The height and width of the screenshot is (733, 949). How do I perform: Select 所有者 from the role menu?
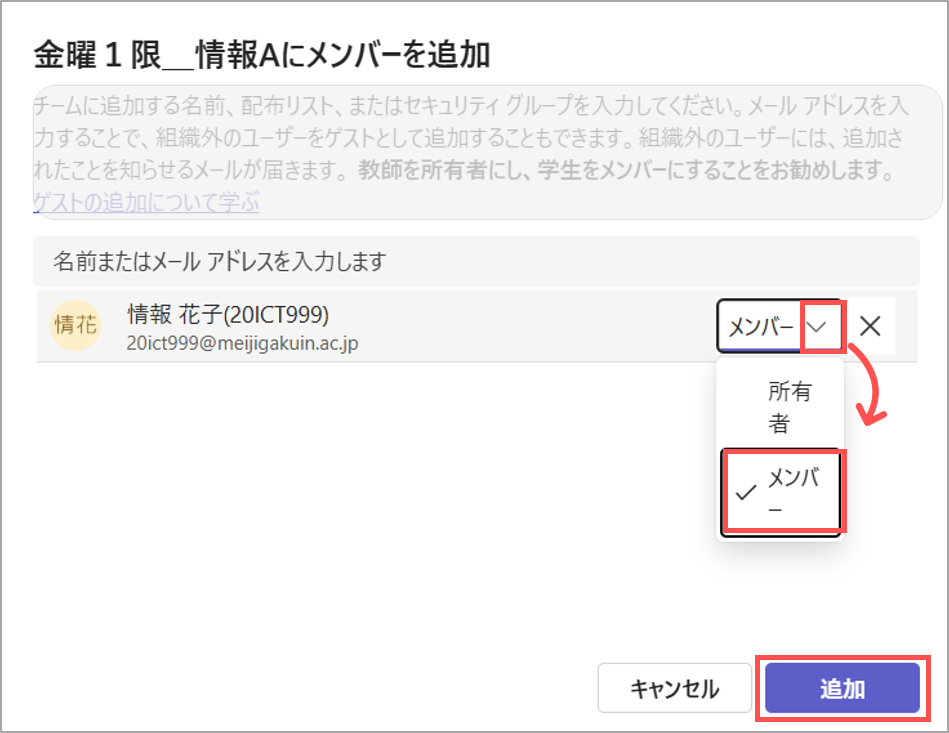pyautogui.click(x=791, y=407)
